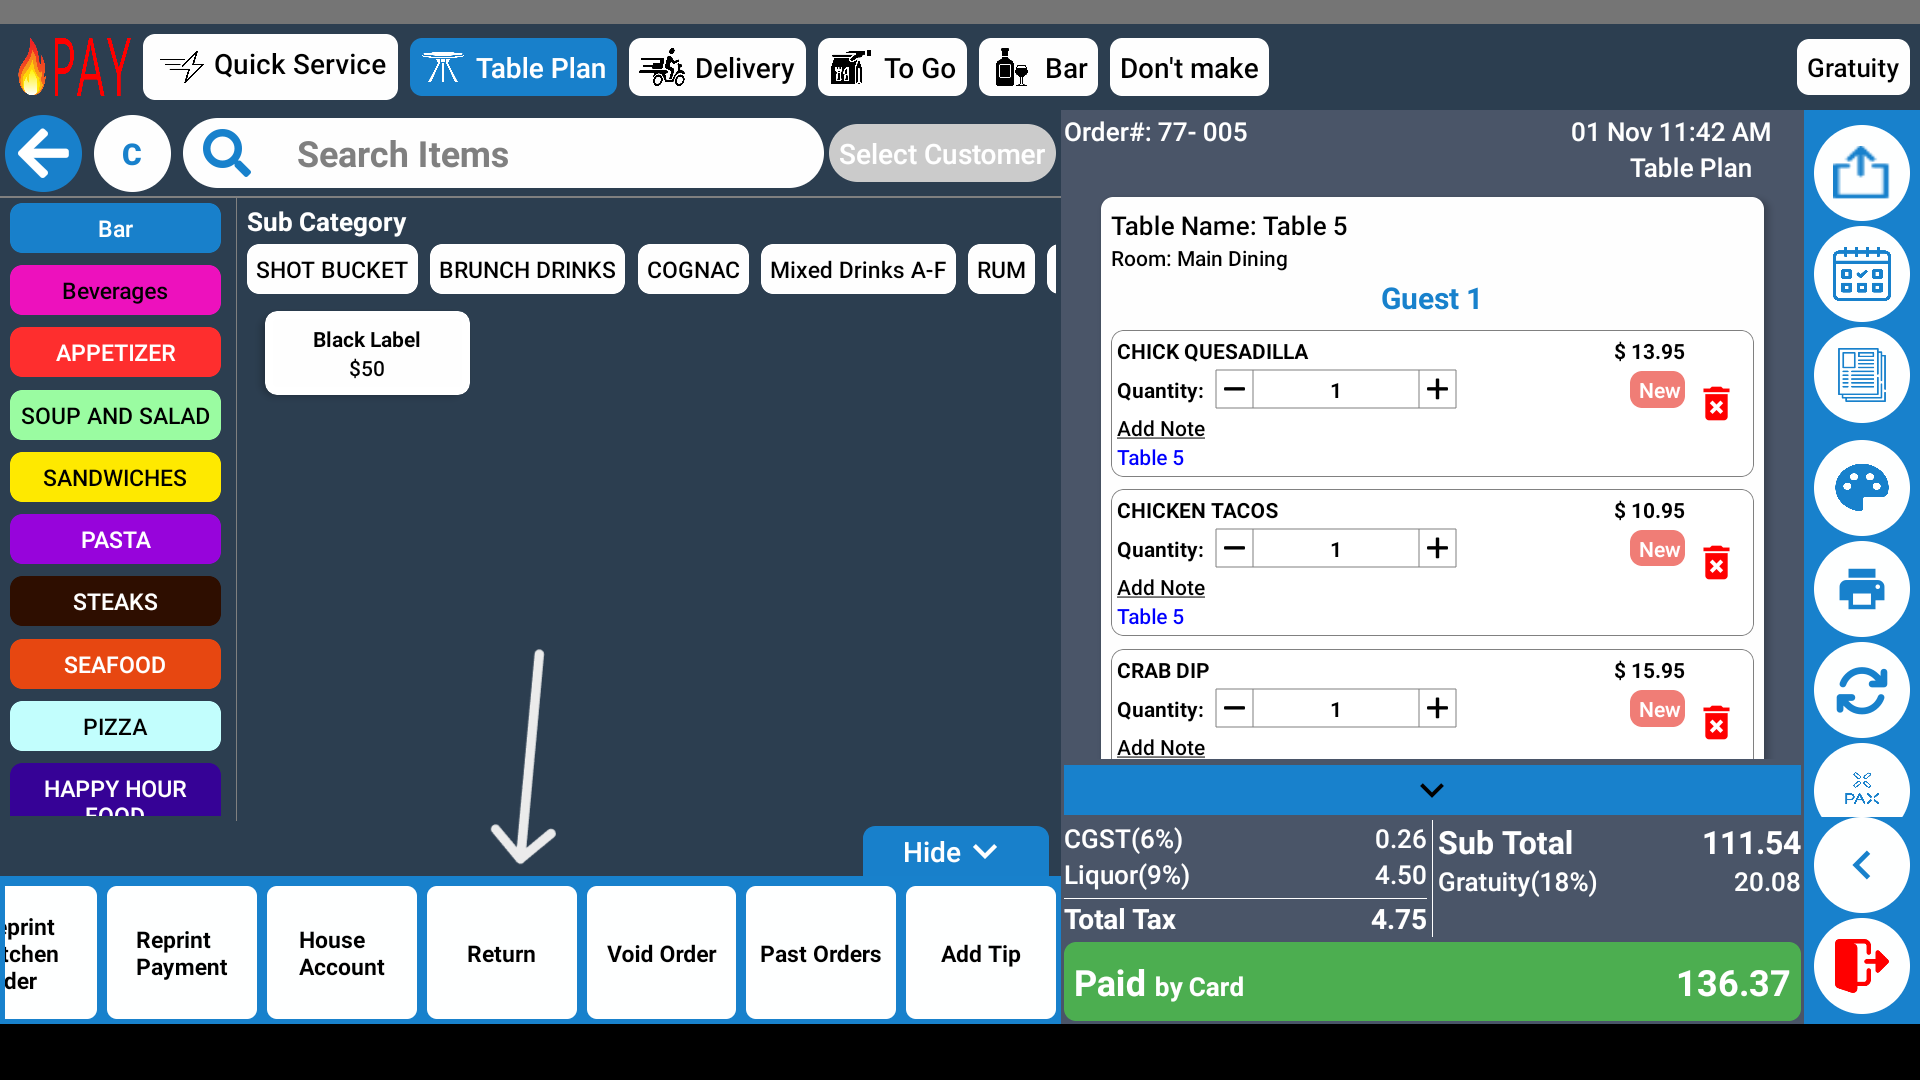Click the printer icon on sidebar
This screenshot has width=1920, height=1080.
(x=1860, y=589)
